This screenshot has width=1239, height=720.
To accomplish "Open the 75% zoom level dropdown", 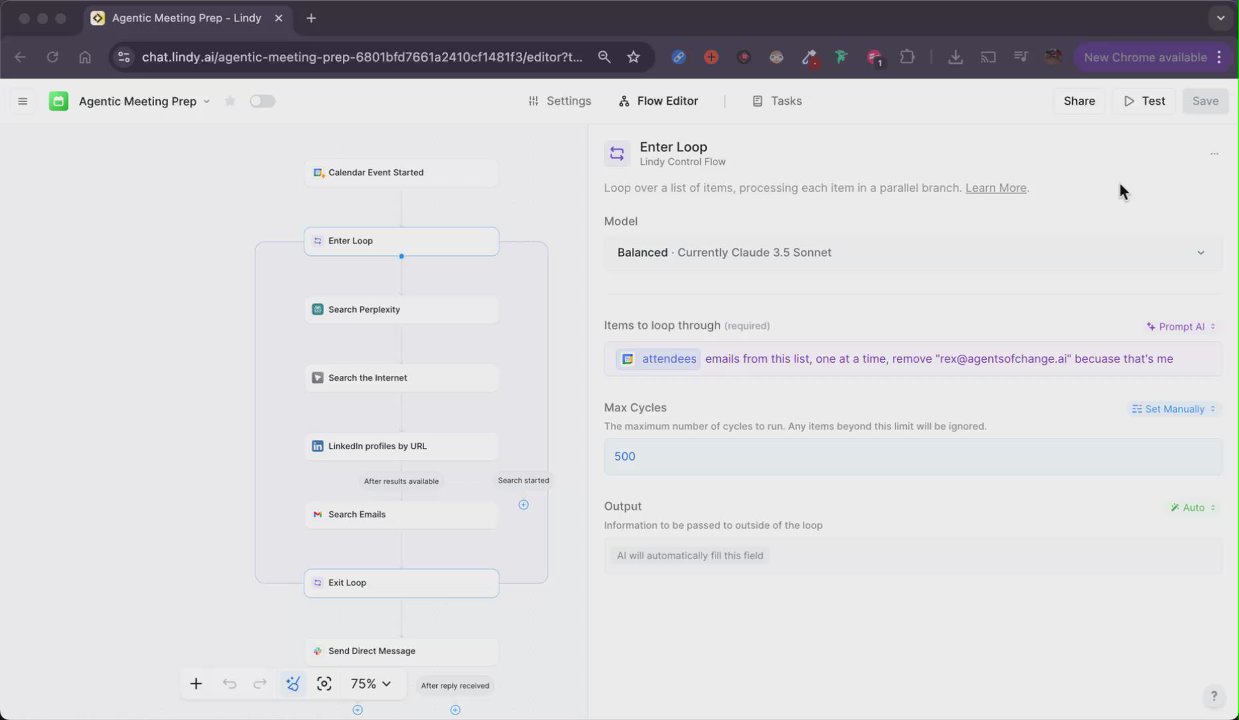I will [370, 684].
